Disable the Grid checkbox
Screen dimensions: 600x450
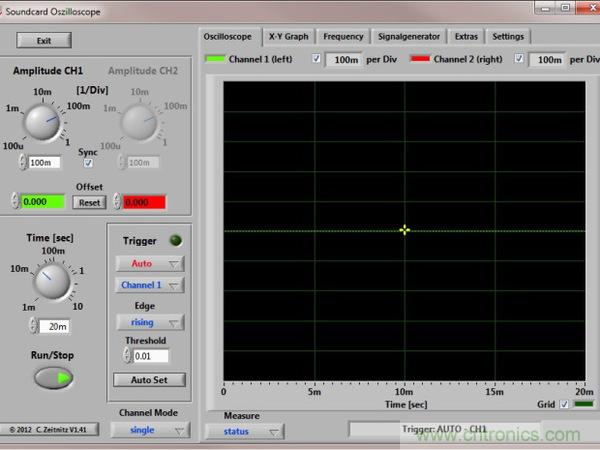point(562,404)
